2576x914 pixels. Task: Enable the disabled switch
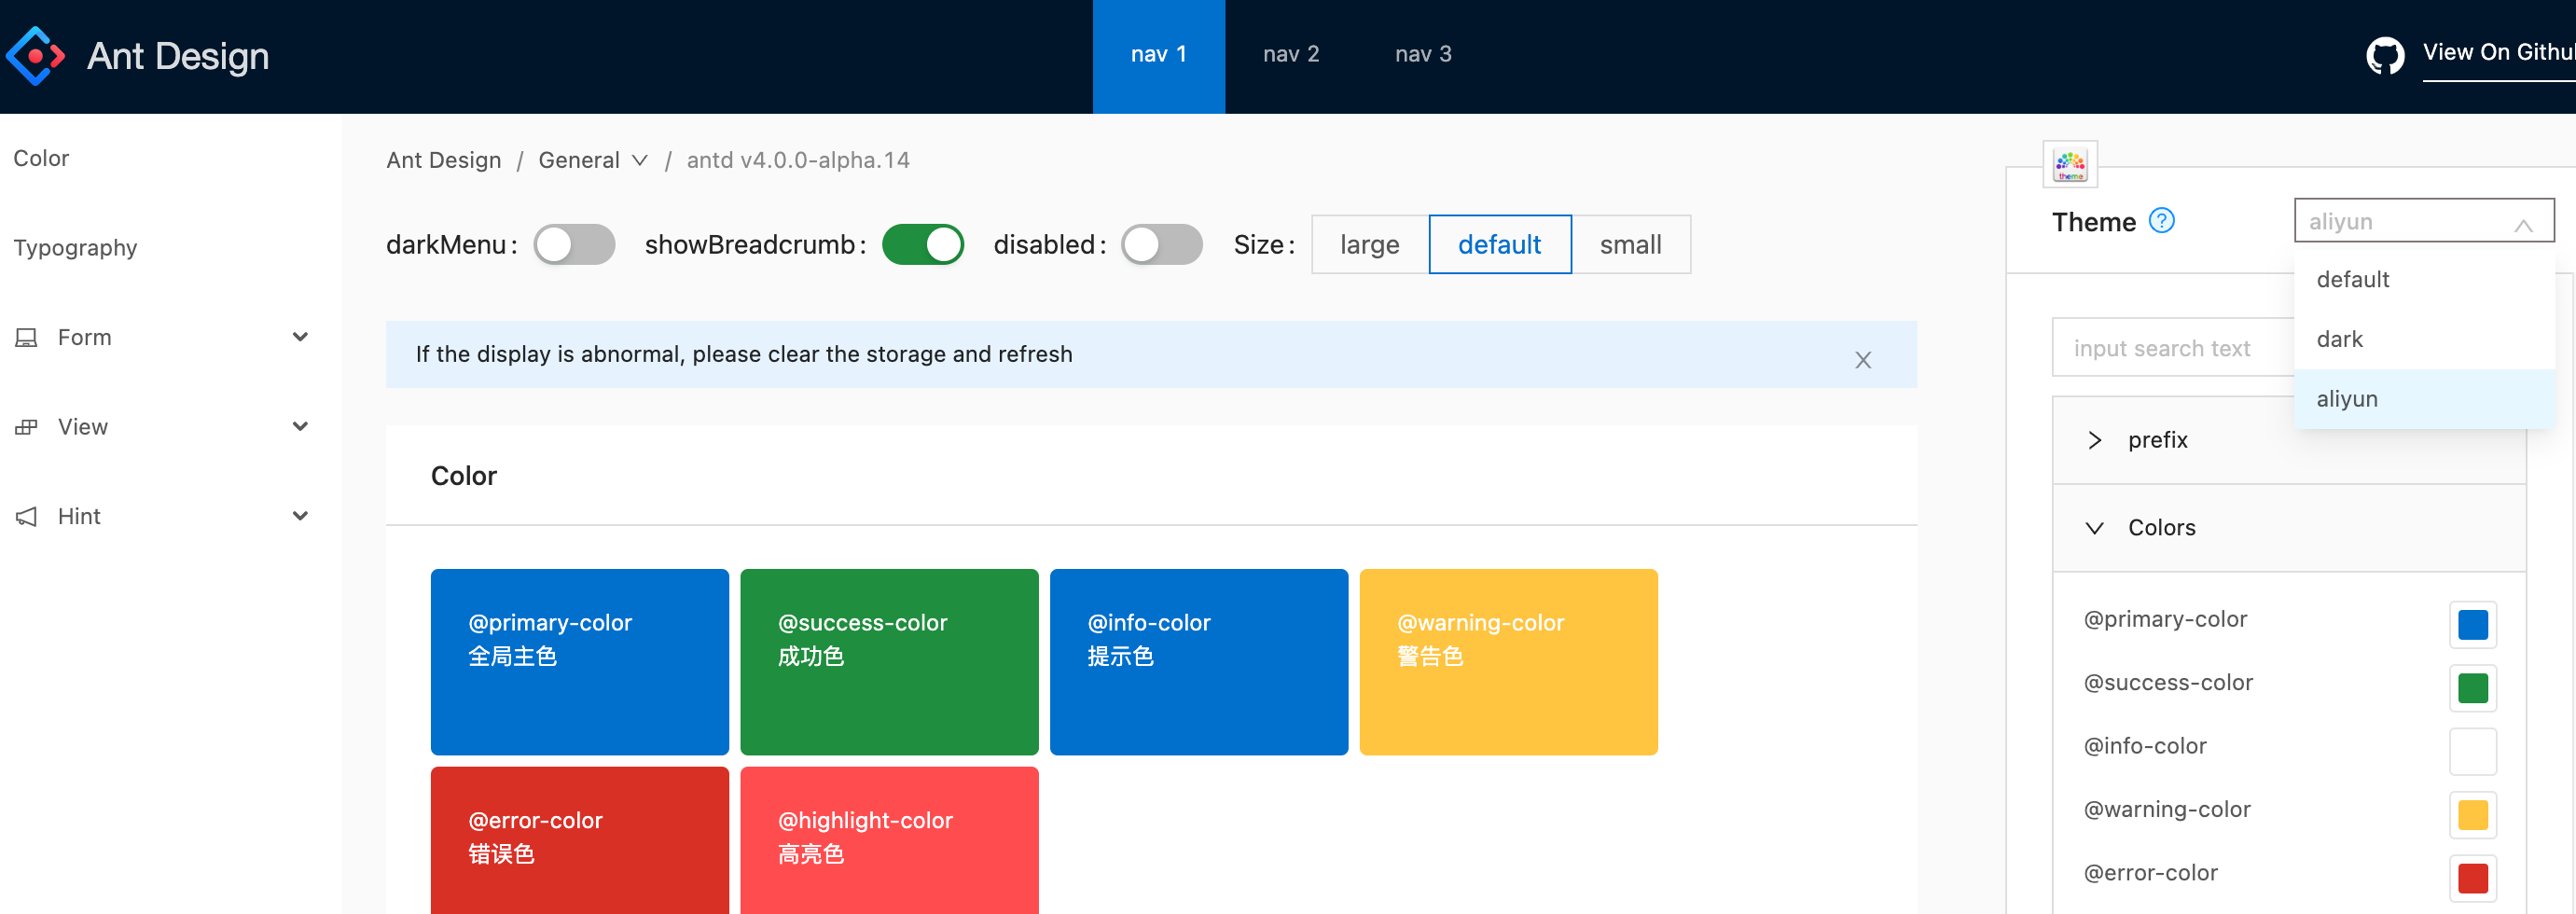(1161, 244)
